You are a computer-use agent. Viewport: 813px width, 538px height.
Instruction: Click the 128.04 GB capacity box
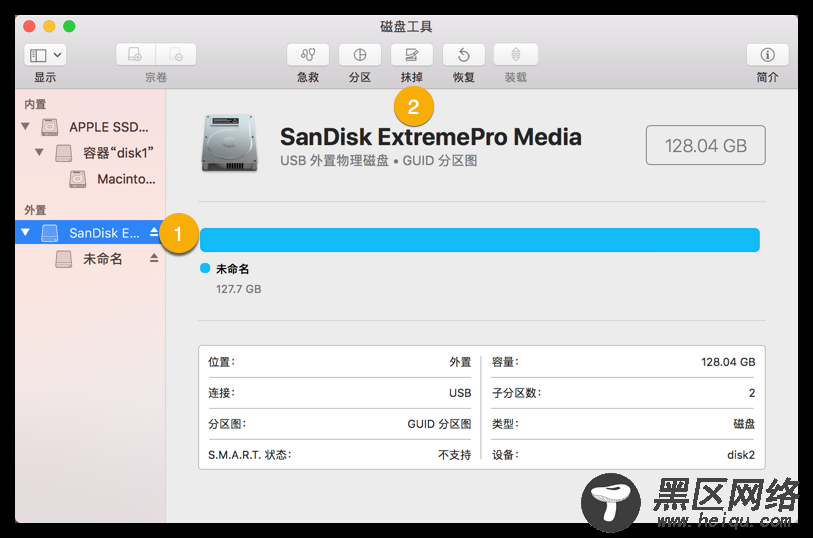pos(705,145)
